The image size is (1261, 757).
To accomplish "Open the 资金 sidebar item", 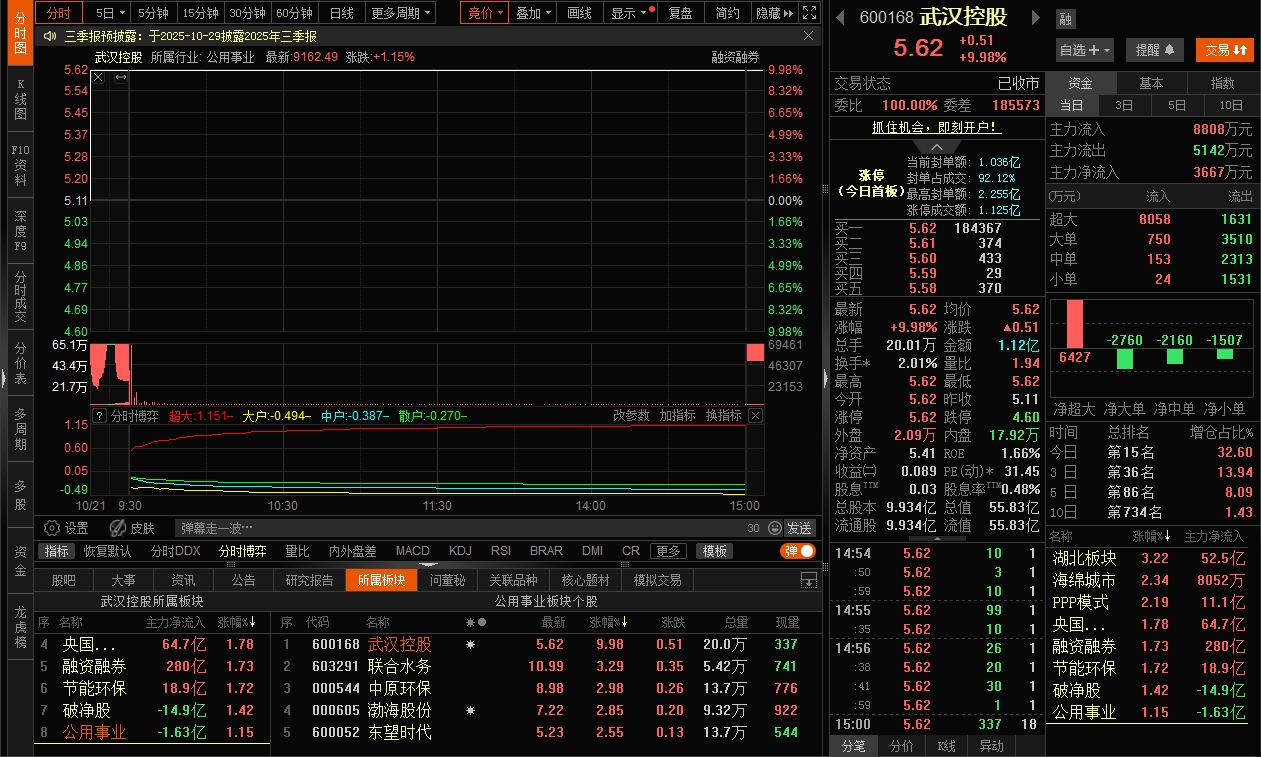I will tap(20, 560).
